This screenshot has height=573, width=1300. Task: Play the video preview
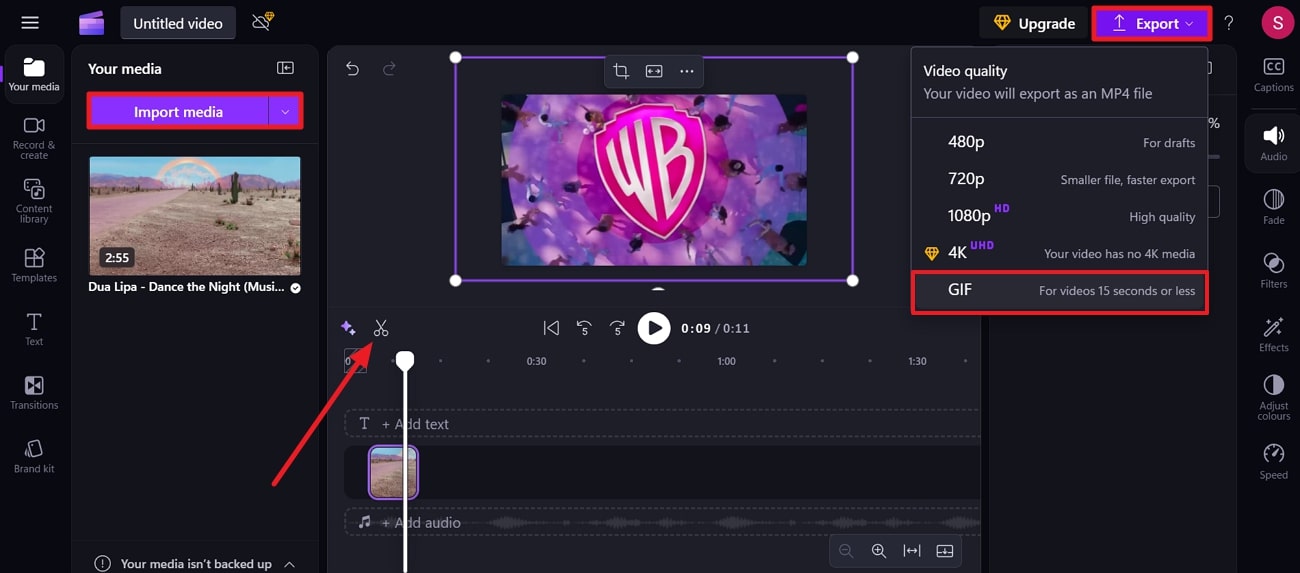(654, 328)
